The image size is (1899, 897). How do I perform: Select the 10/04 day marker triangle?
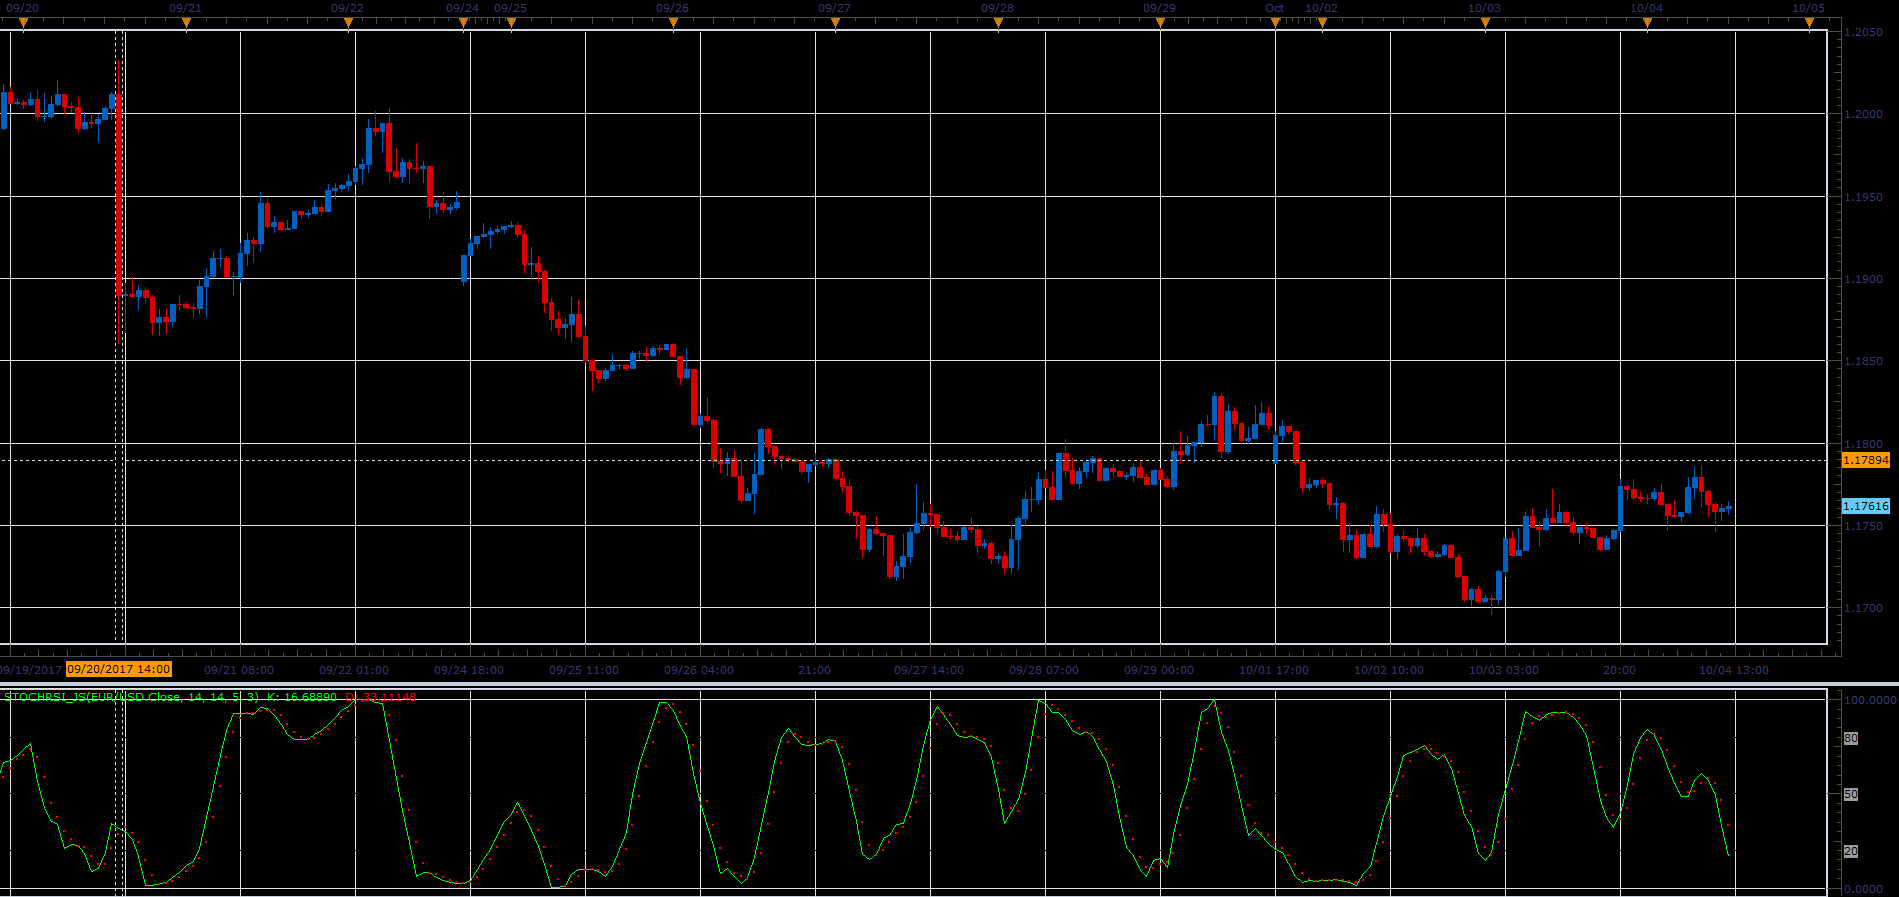[1647, 23]
